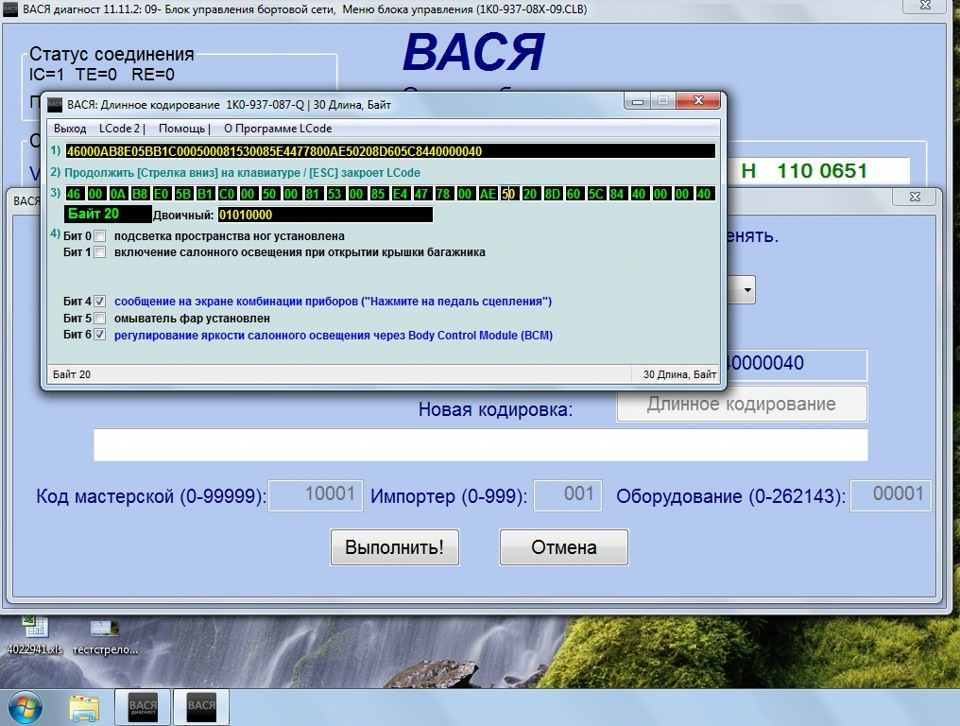Expand the dropdown behind LCode window
This screenshot has width=960, height=726.
[x=748, y=290]
